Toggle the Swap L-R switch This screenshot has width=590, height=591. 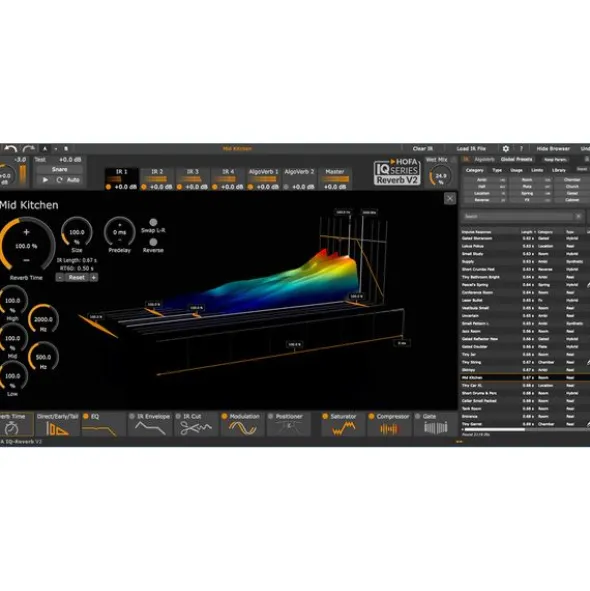153,222
